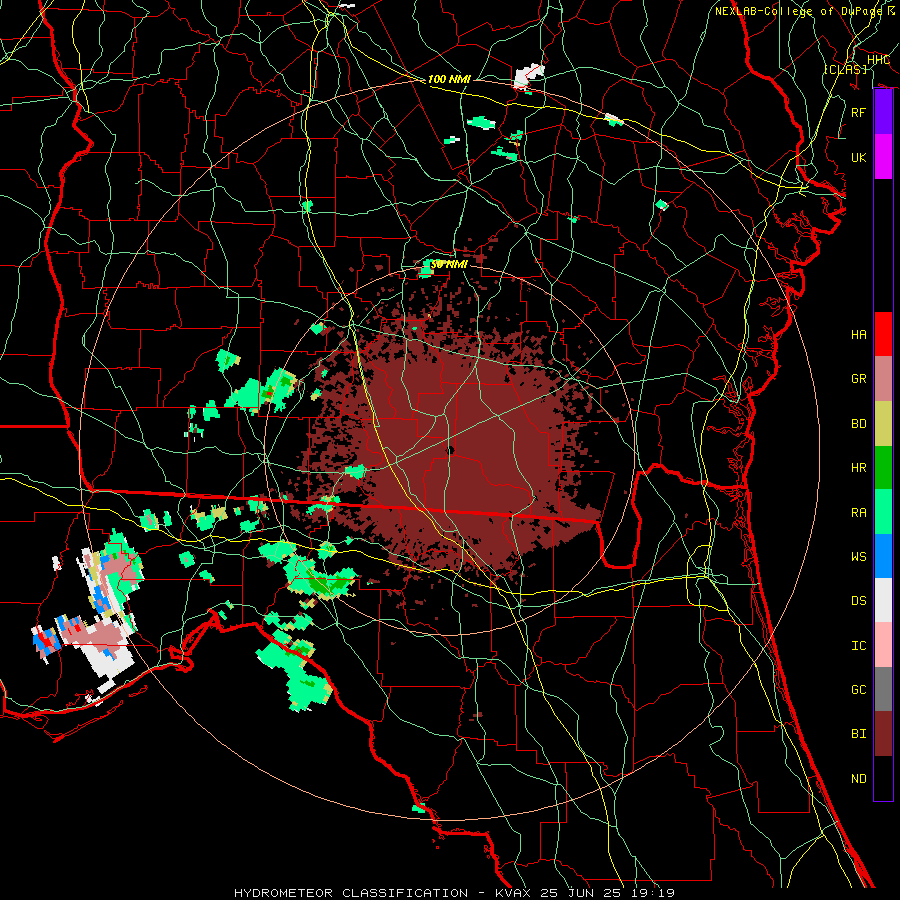Click the HA red legend swatch

pos(883,334)
